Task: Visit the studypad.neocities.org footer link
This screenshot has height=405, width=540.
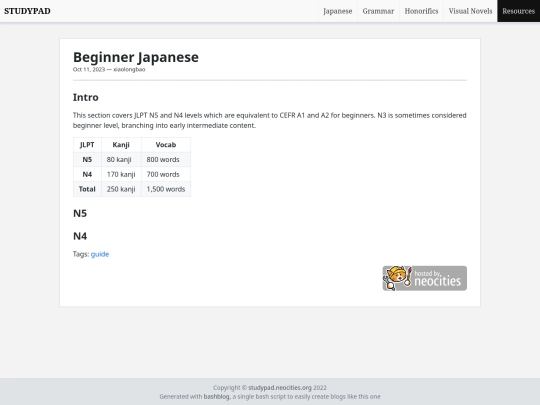Action: click(280, 388)
